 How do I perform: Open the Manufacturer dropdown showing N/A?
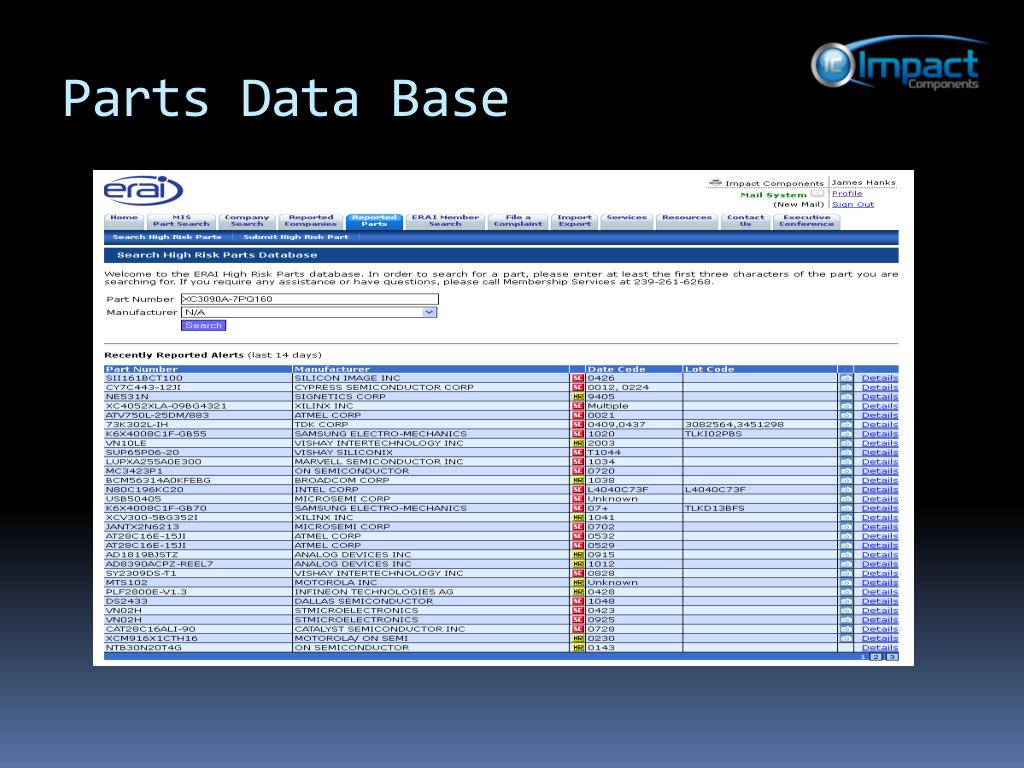pyautogui.click(x=309, y=312)
